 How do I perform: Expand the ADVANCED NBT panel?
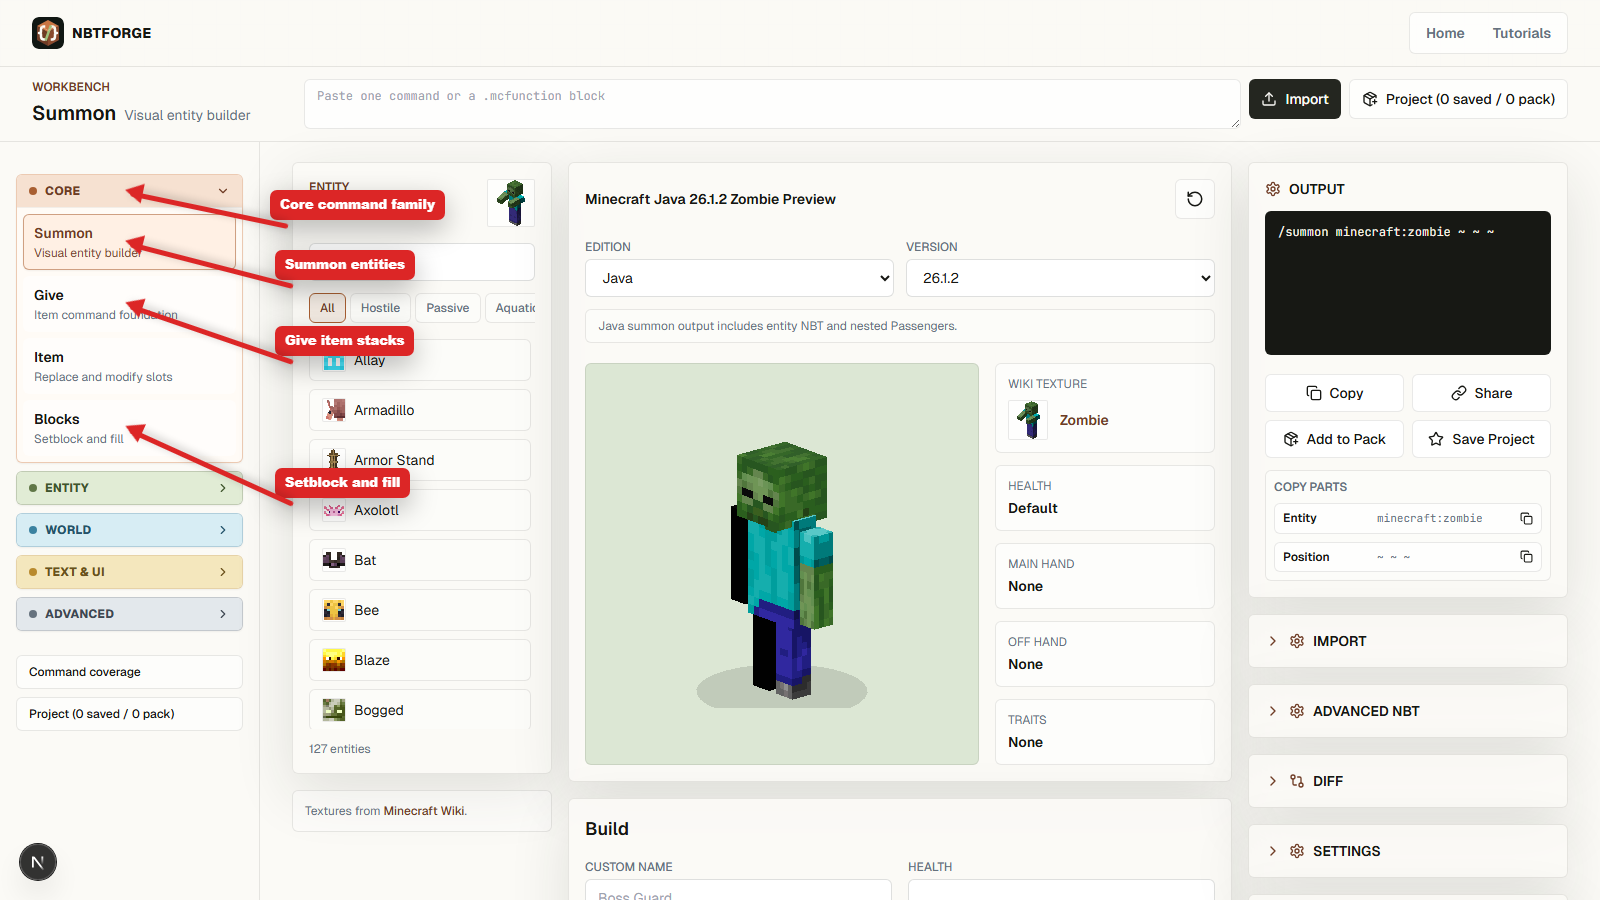(x=1408, y=711)
